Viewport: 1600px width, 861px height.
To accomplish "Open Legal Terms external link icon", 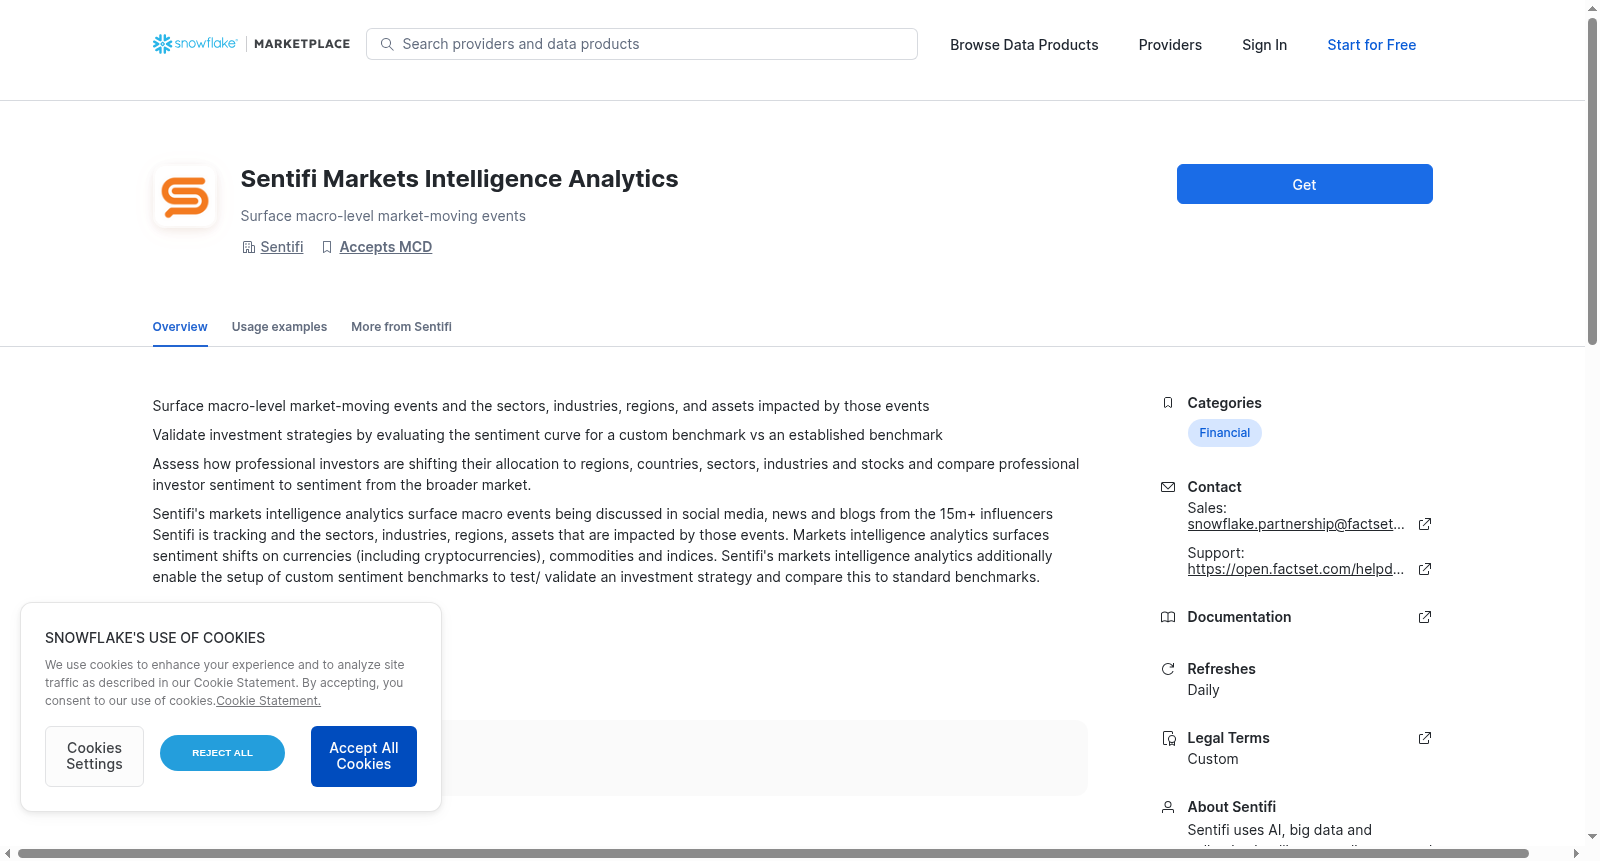I will click(1425, 738).
